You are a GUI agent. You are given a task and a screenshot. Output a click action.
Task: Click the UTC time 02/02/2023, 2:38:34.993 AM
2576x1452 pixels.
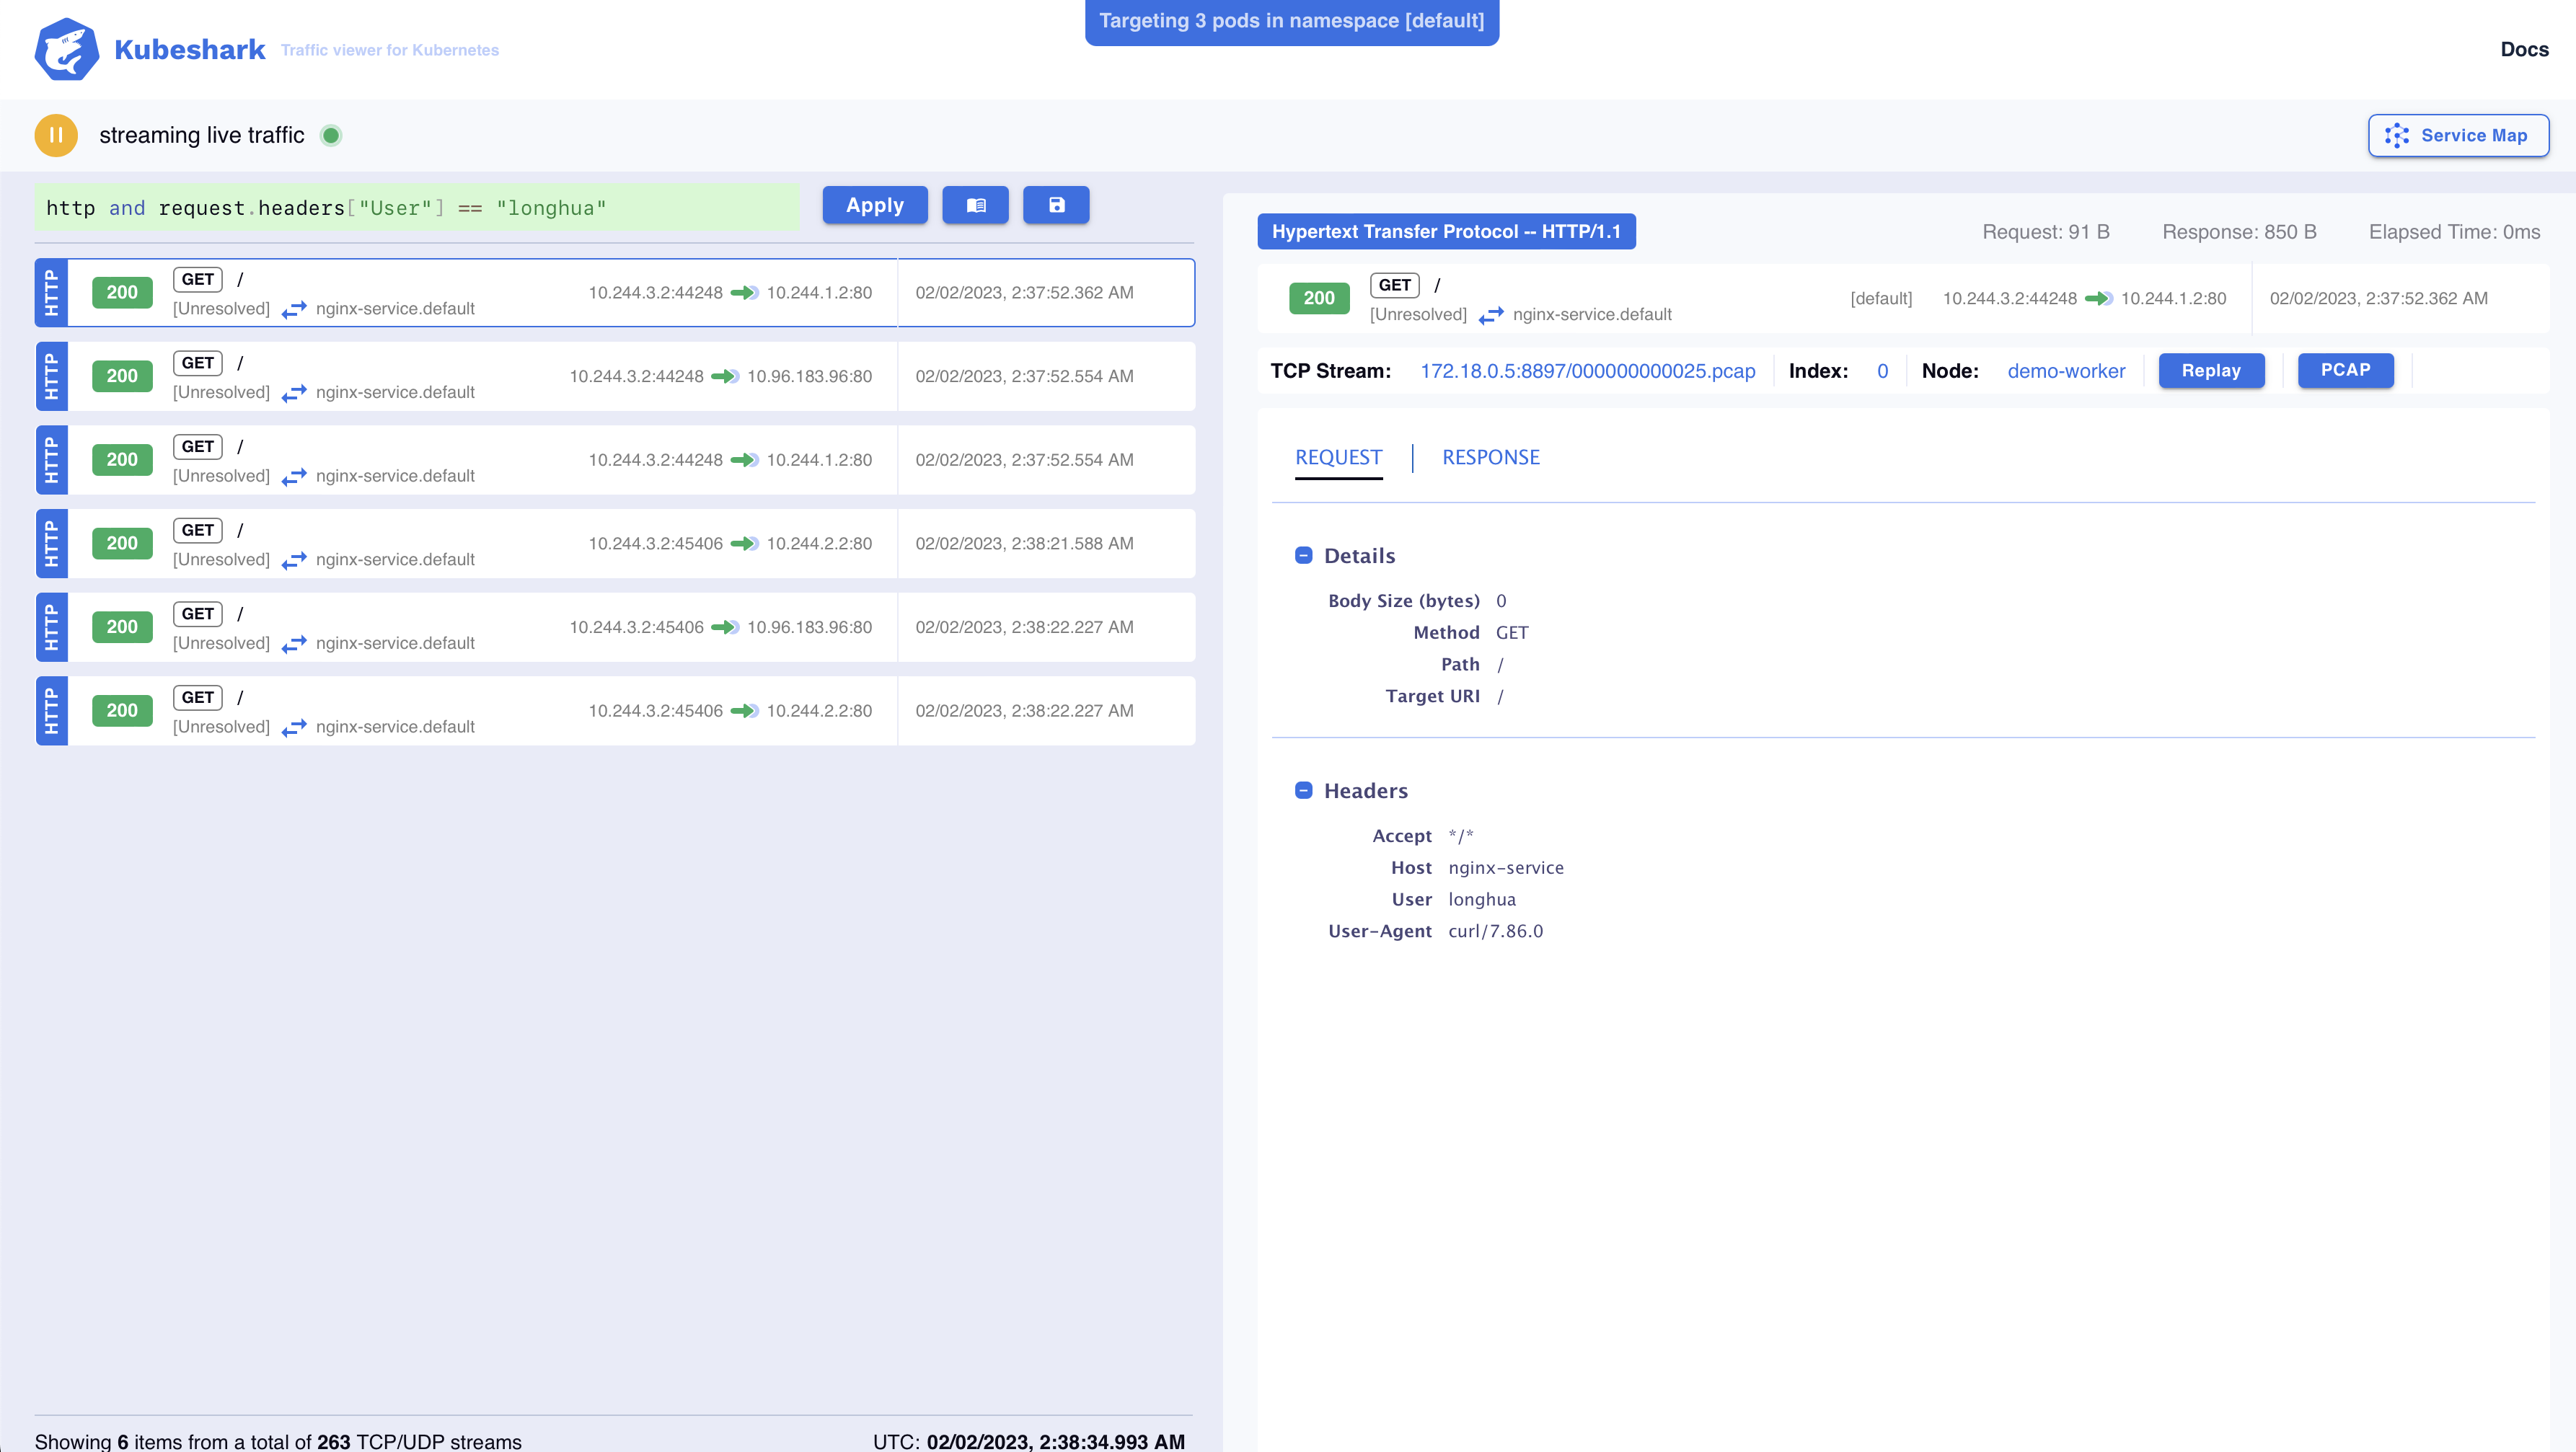pos(1055,1441)
